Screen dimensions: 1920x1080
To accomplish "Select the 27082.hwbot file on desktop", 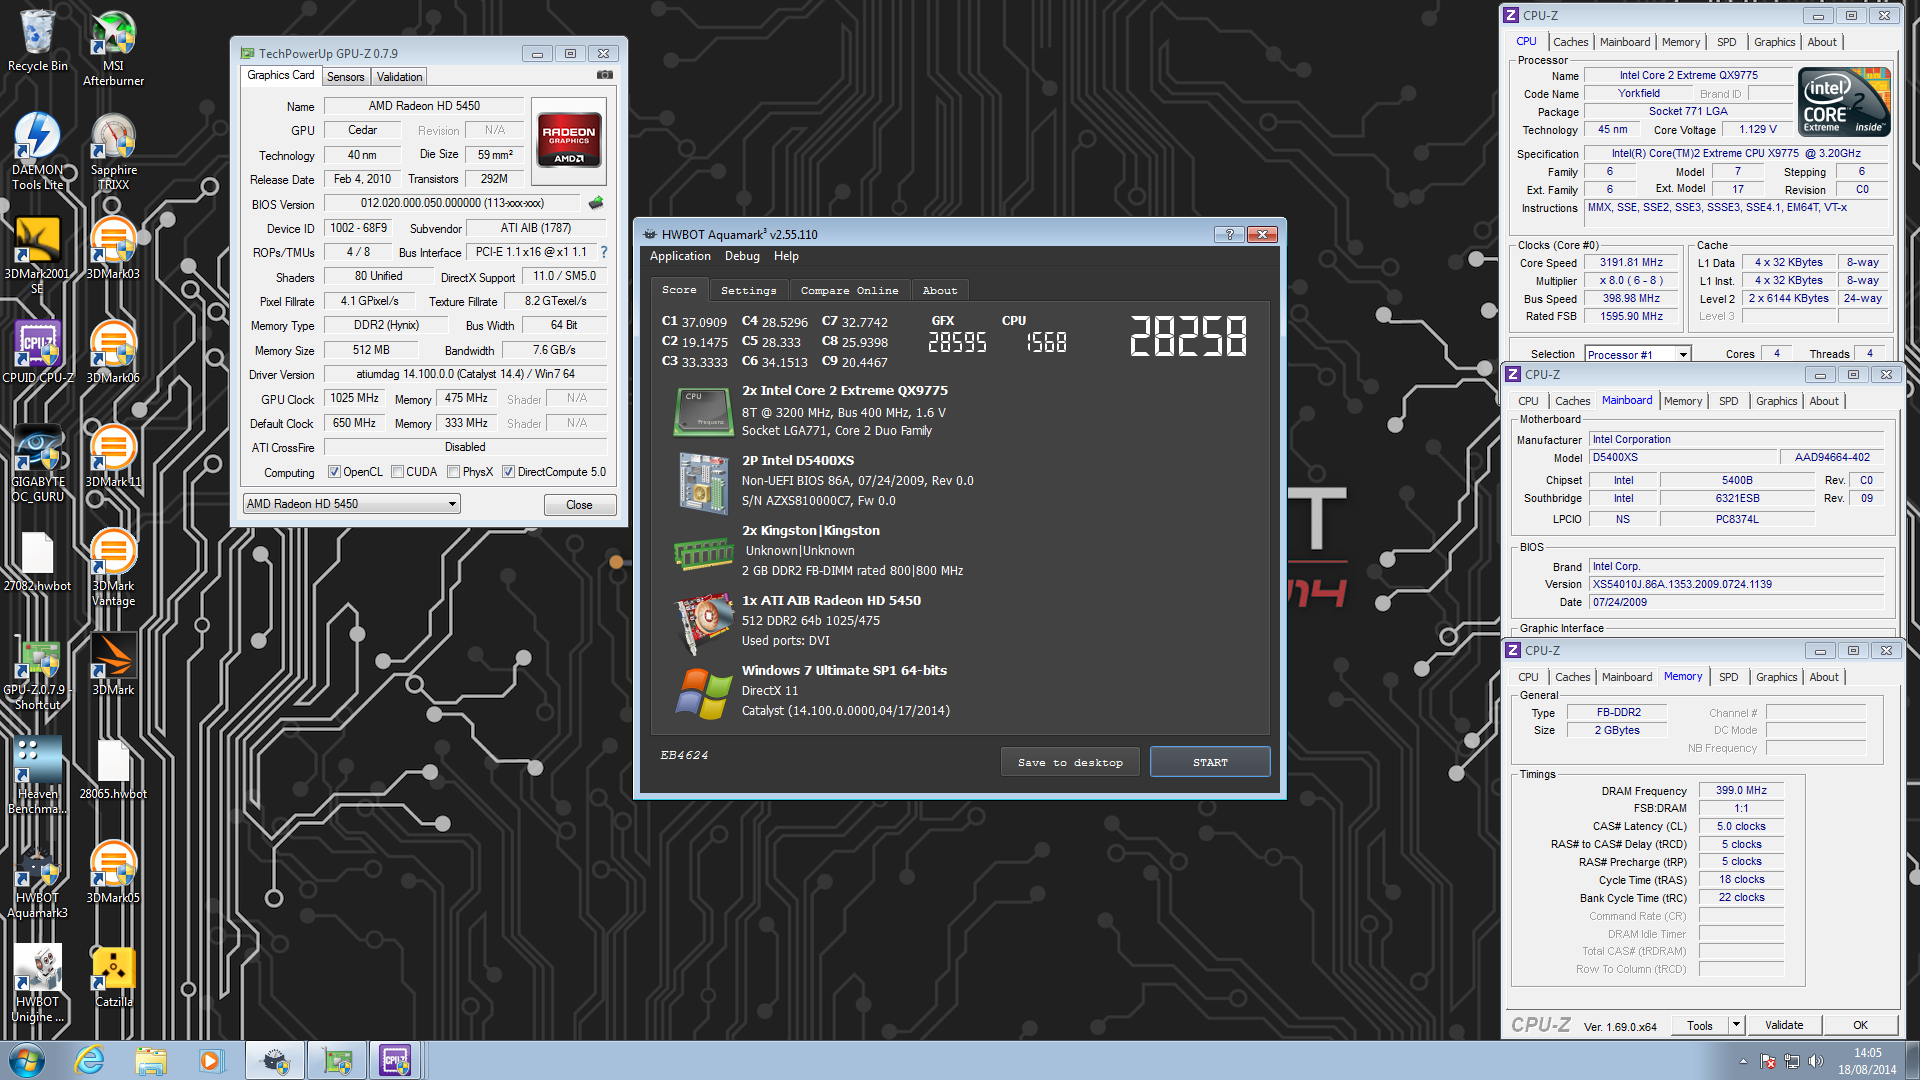I will [38, 560].
